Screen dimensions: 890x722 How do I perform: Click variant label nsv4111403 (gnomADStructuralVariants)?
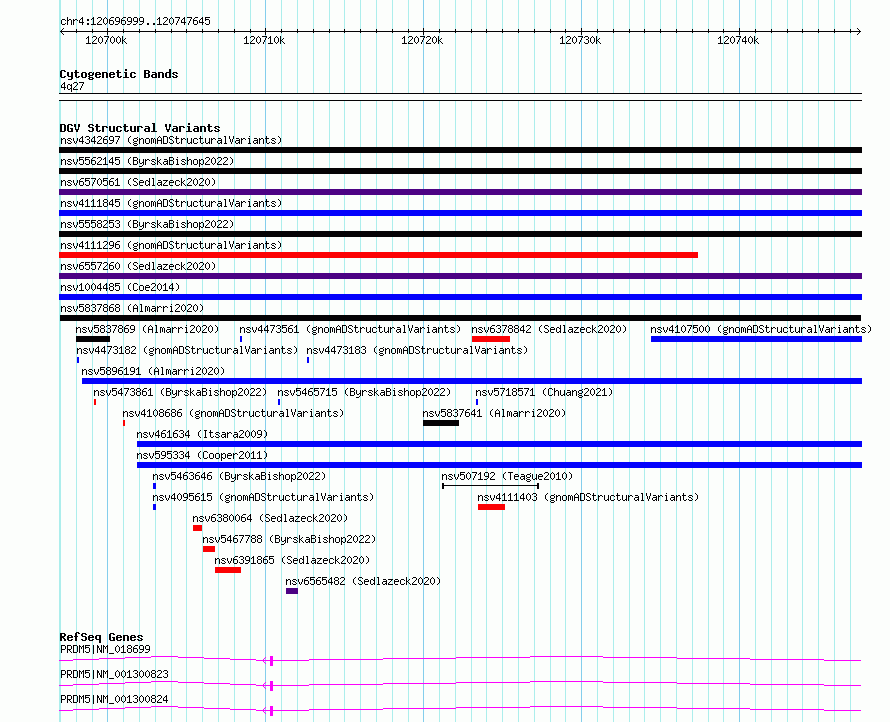coord(588,497)
